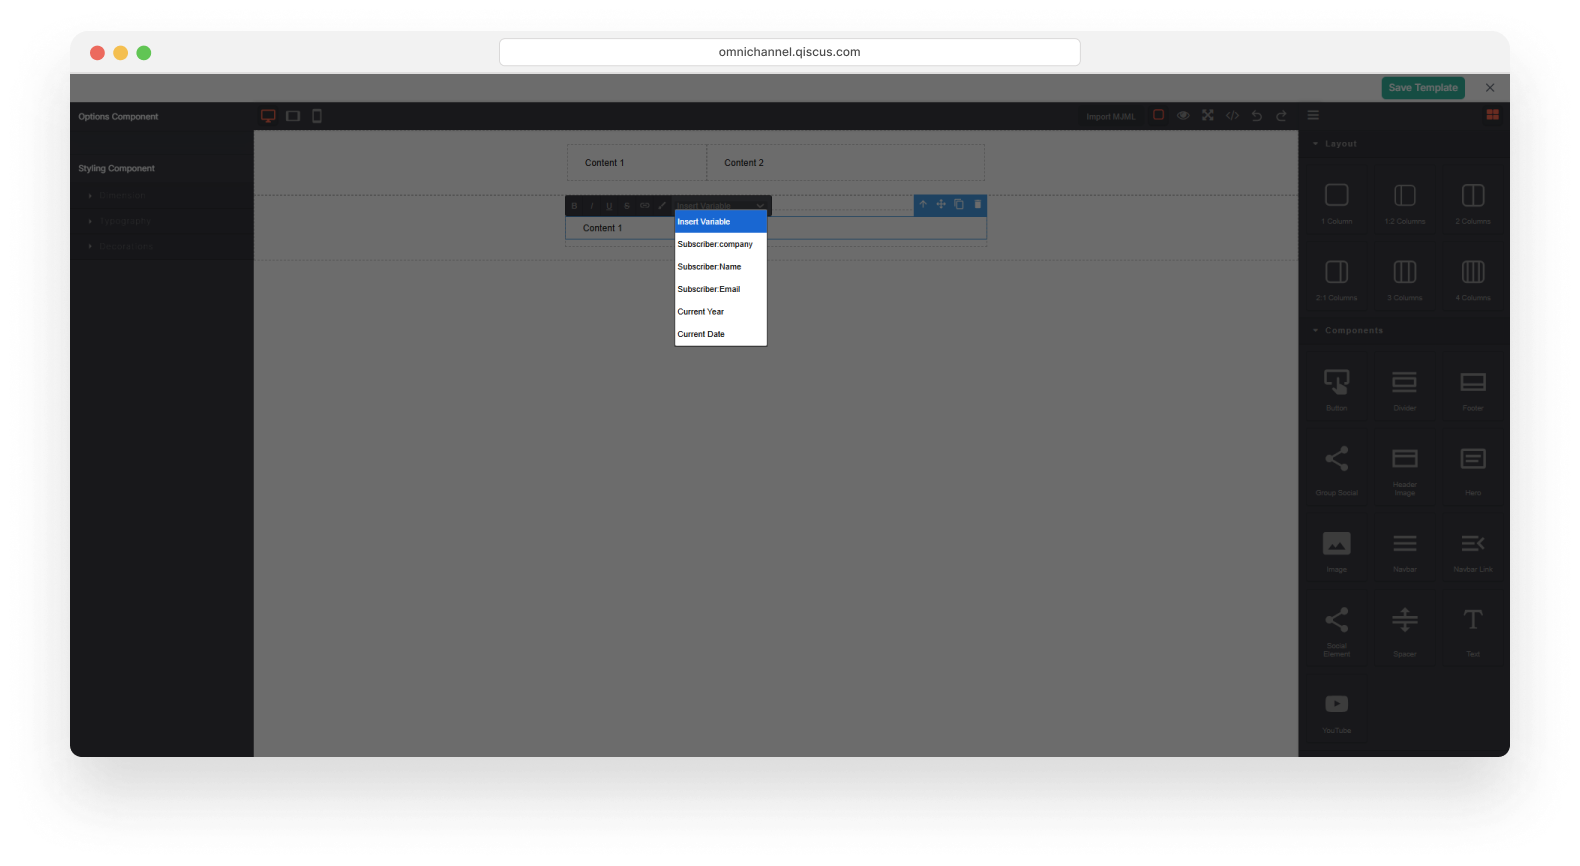Select the Navbar component block

[x=1405, y=549]
